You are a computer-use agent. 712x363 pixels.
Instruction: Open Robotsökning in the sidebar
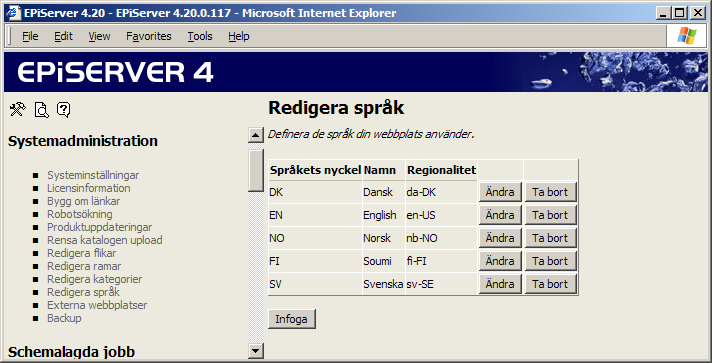pos(79,214)
